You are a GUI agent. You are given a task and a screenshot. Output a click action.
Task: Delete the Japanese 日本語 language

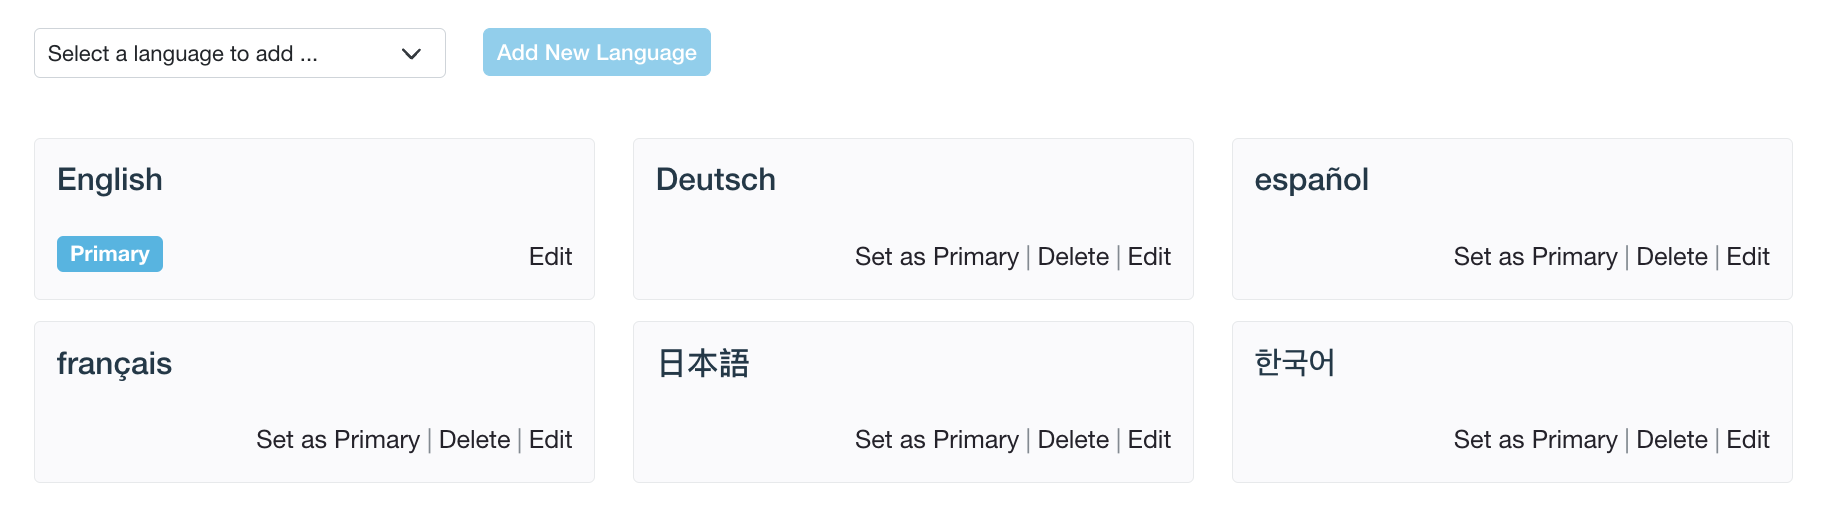[x=1073, y=440]
